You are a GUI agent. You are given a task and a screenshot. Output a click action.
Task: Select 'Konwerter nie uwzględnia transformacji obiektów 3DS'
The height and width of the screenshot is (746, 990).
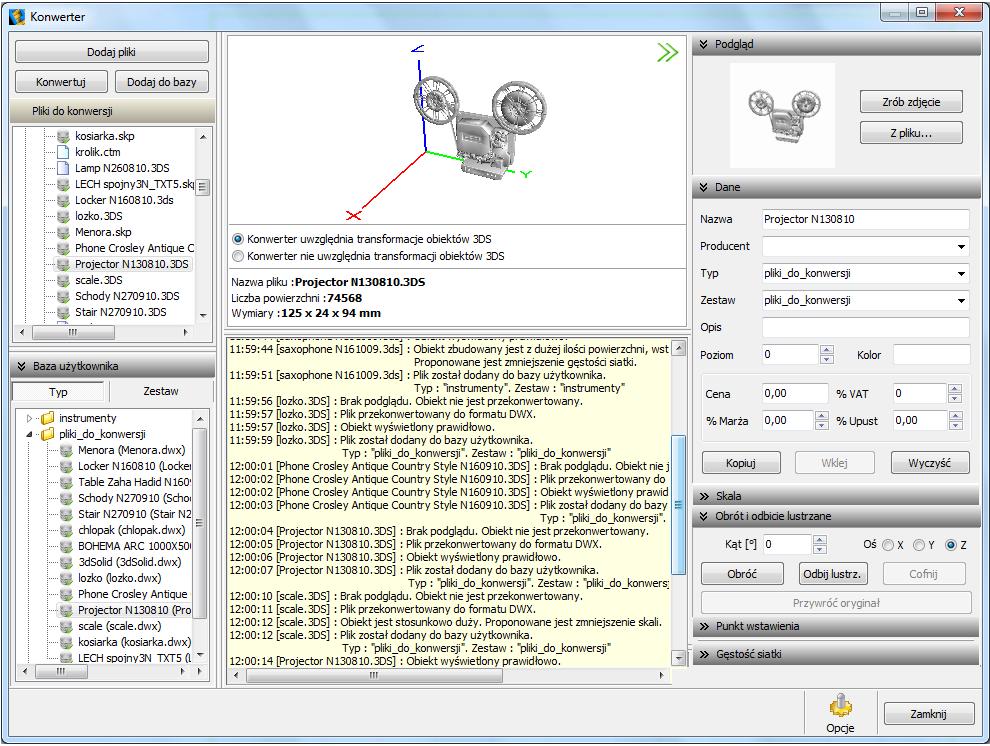point(238,256)
